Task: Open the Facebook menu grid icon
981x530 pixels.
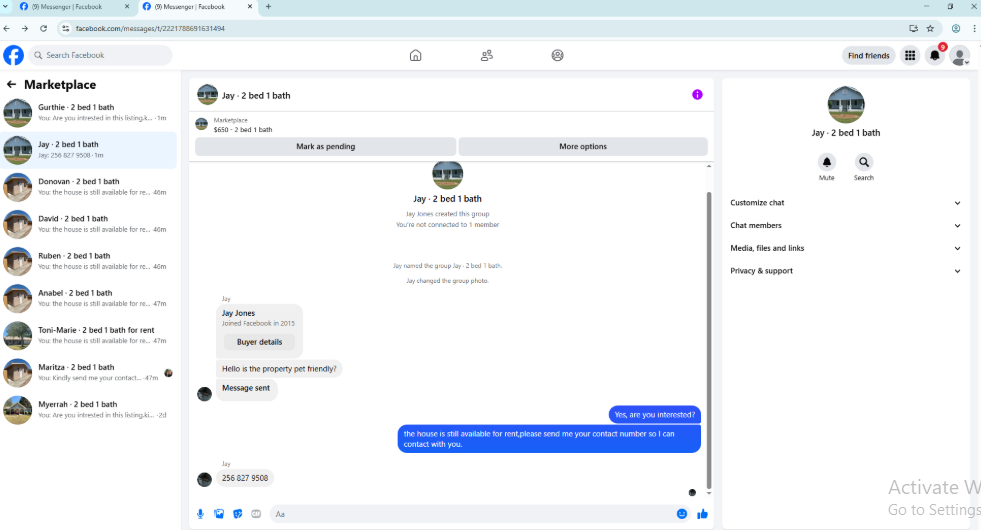Action: coord(910,56)
